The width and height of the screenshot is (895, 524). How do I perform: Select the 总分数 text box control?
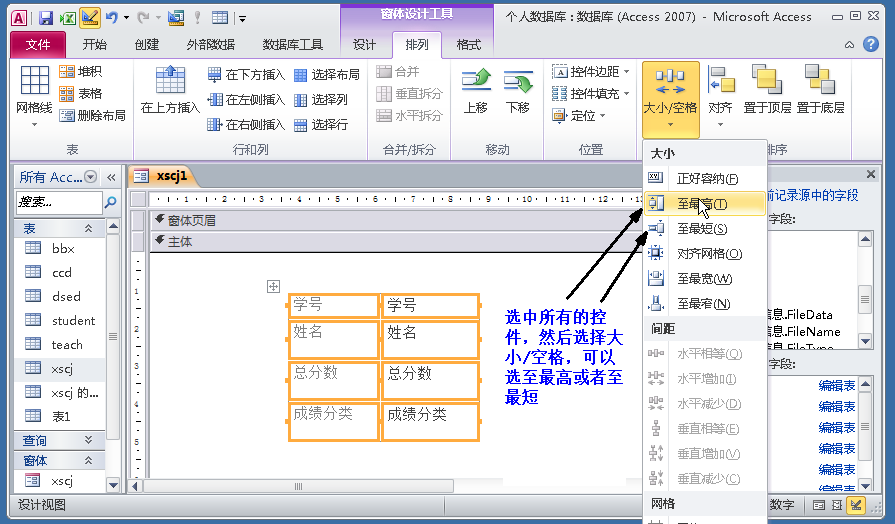[430, 380]
